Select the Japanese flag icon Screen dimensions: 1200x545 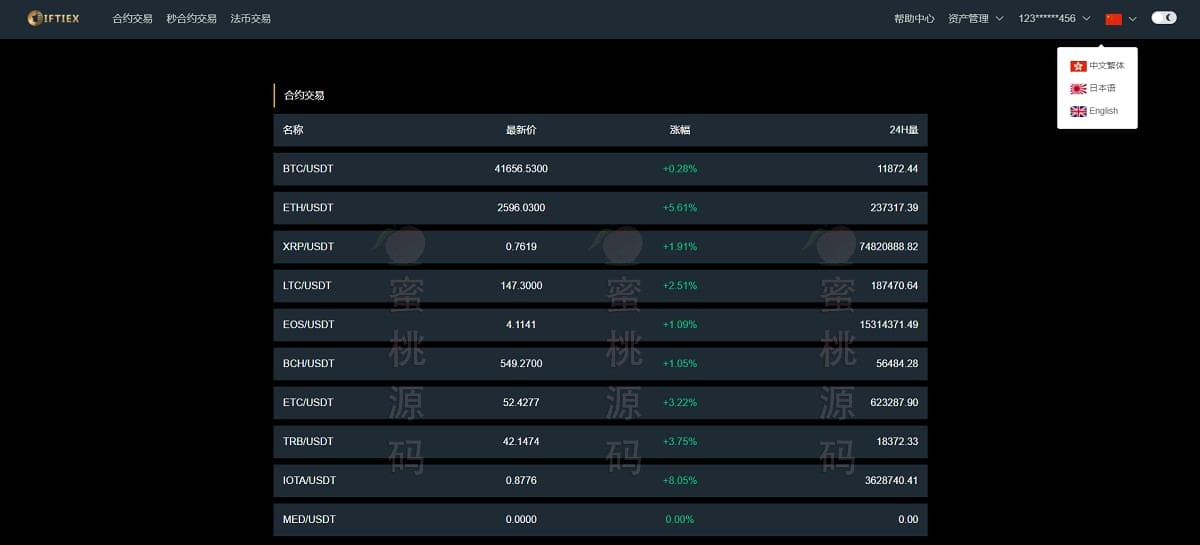coord(1078,89)
